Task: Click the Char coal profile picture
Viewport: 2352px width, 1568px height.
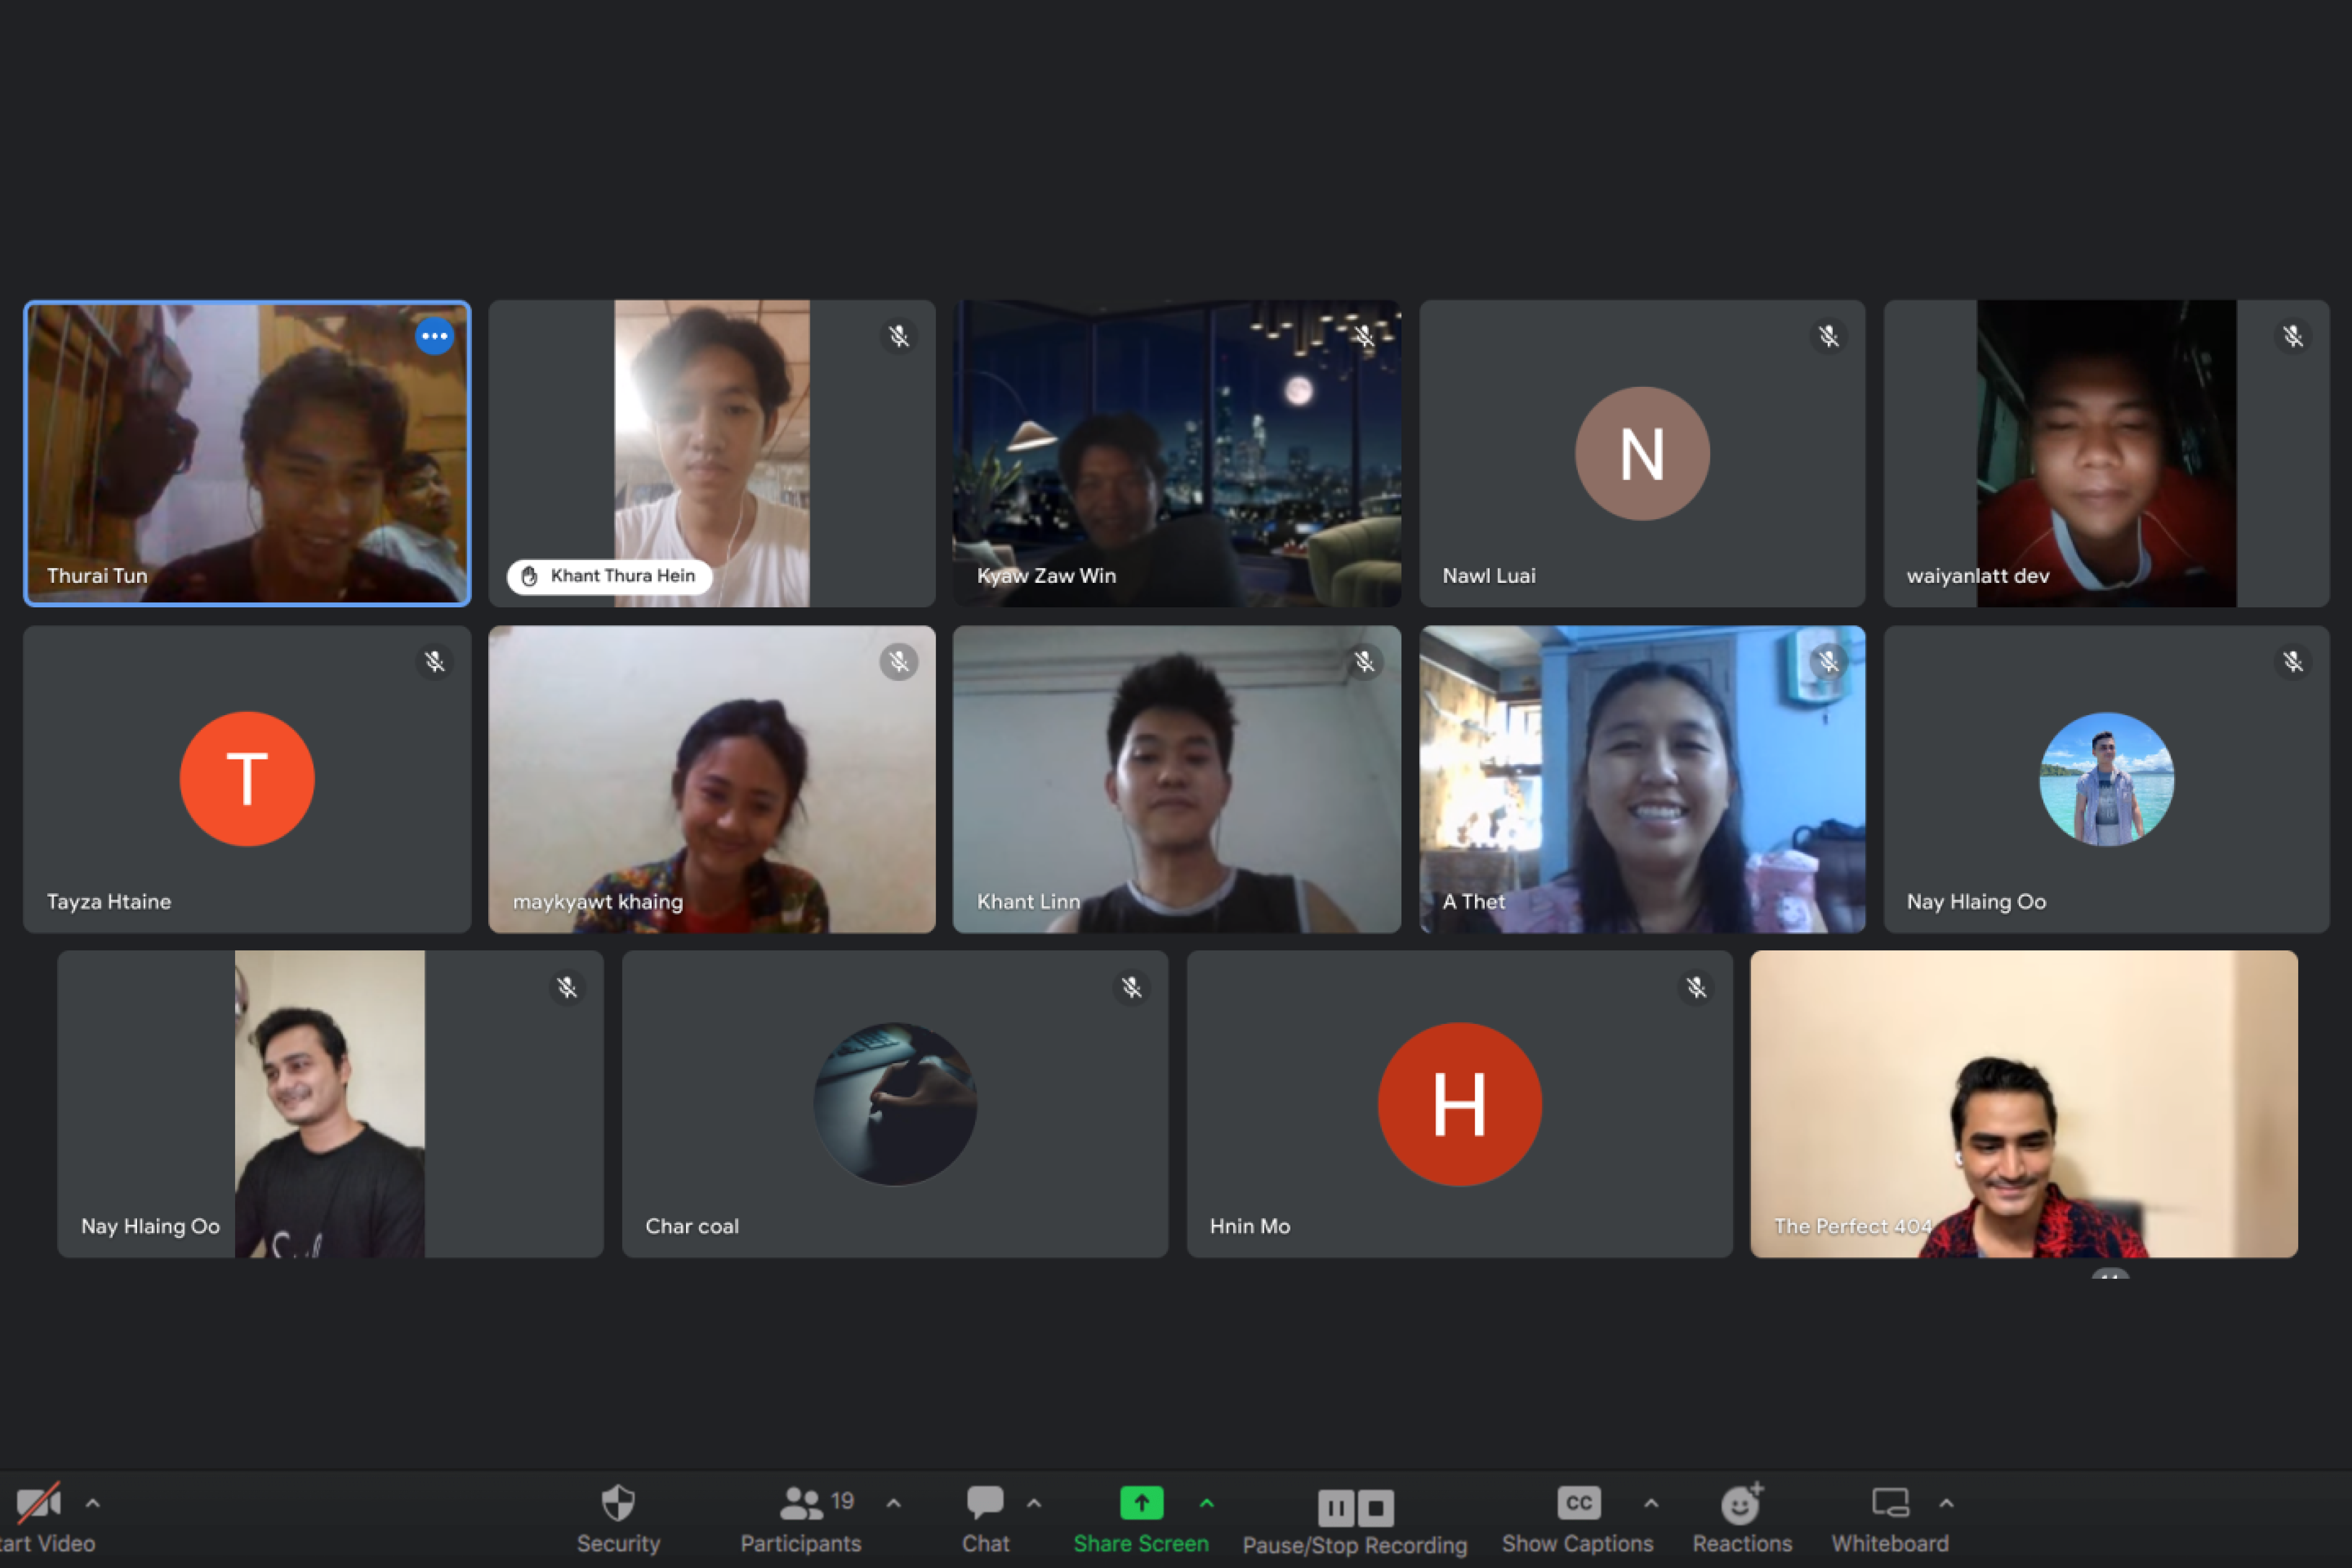Action: pos(895,1104)
